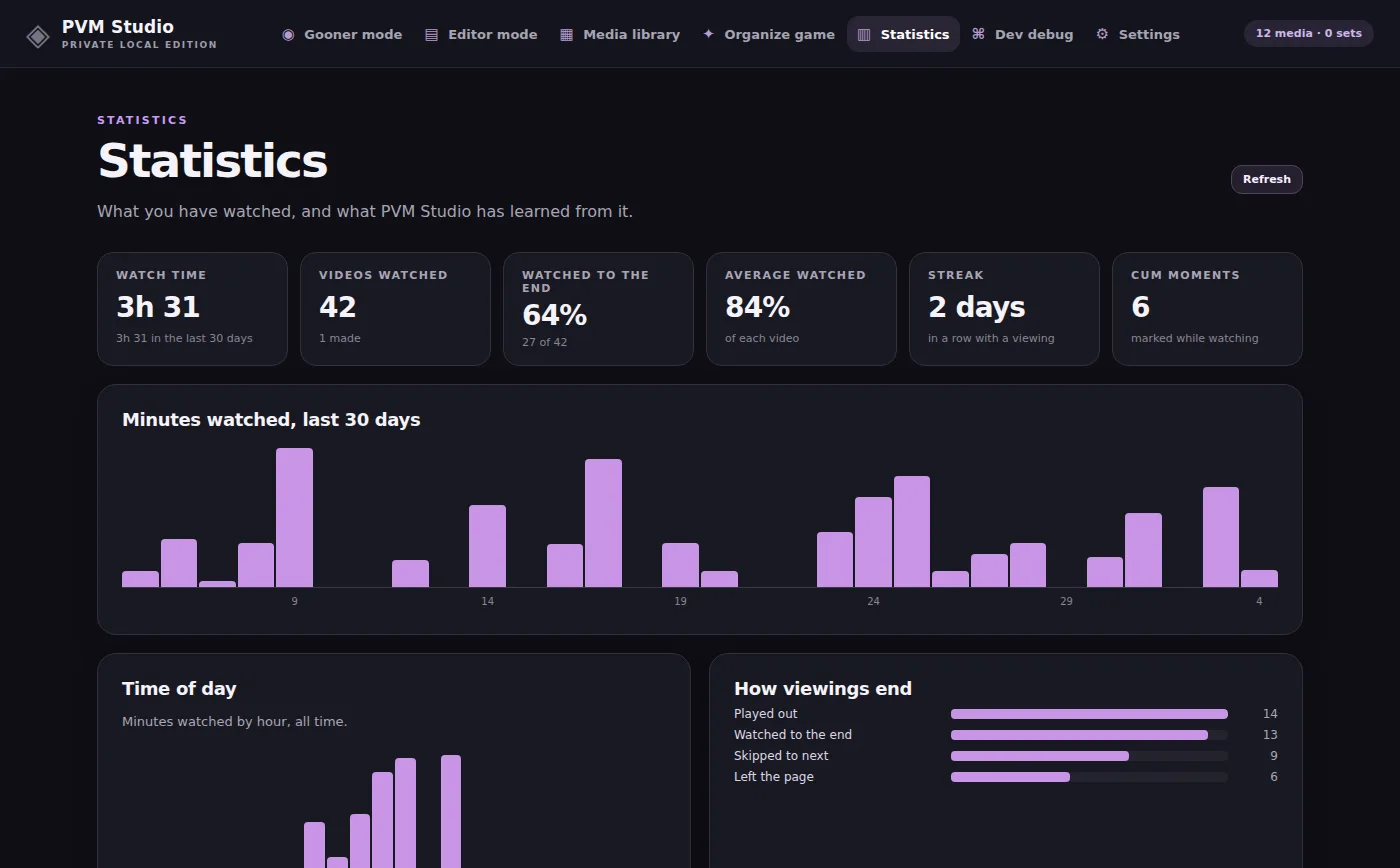This screenshot has height=868, width=1400.
Task: Click the Watched to the end progress bar
Action: click(1089, 735)
